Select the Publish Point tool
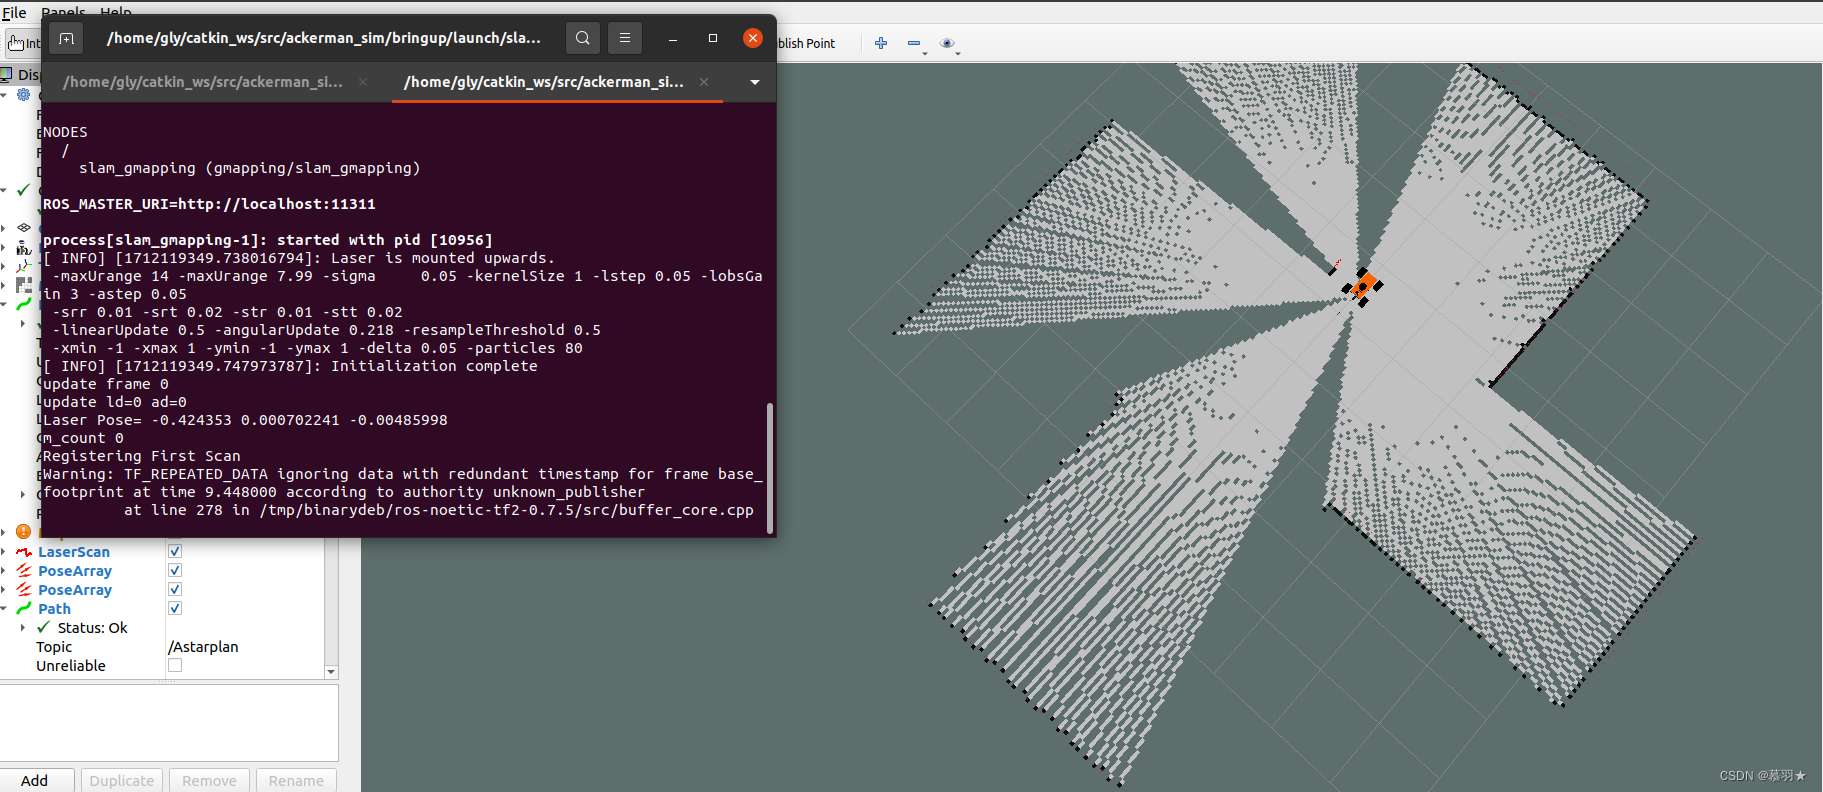 (806, 43)
